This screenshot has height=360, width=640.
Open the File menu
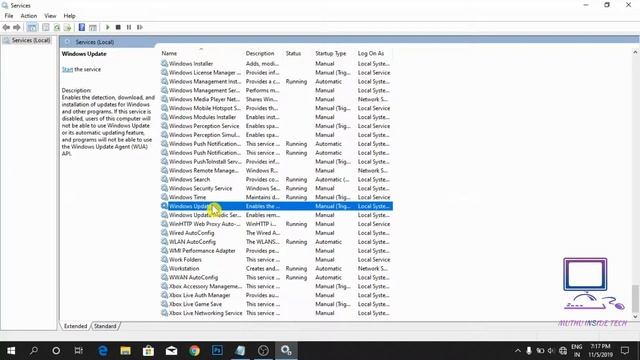[x=9, y=16]
